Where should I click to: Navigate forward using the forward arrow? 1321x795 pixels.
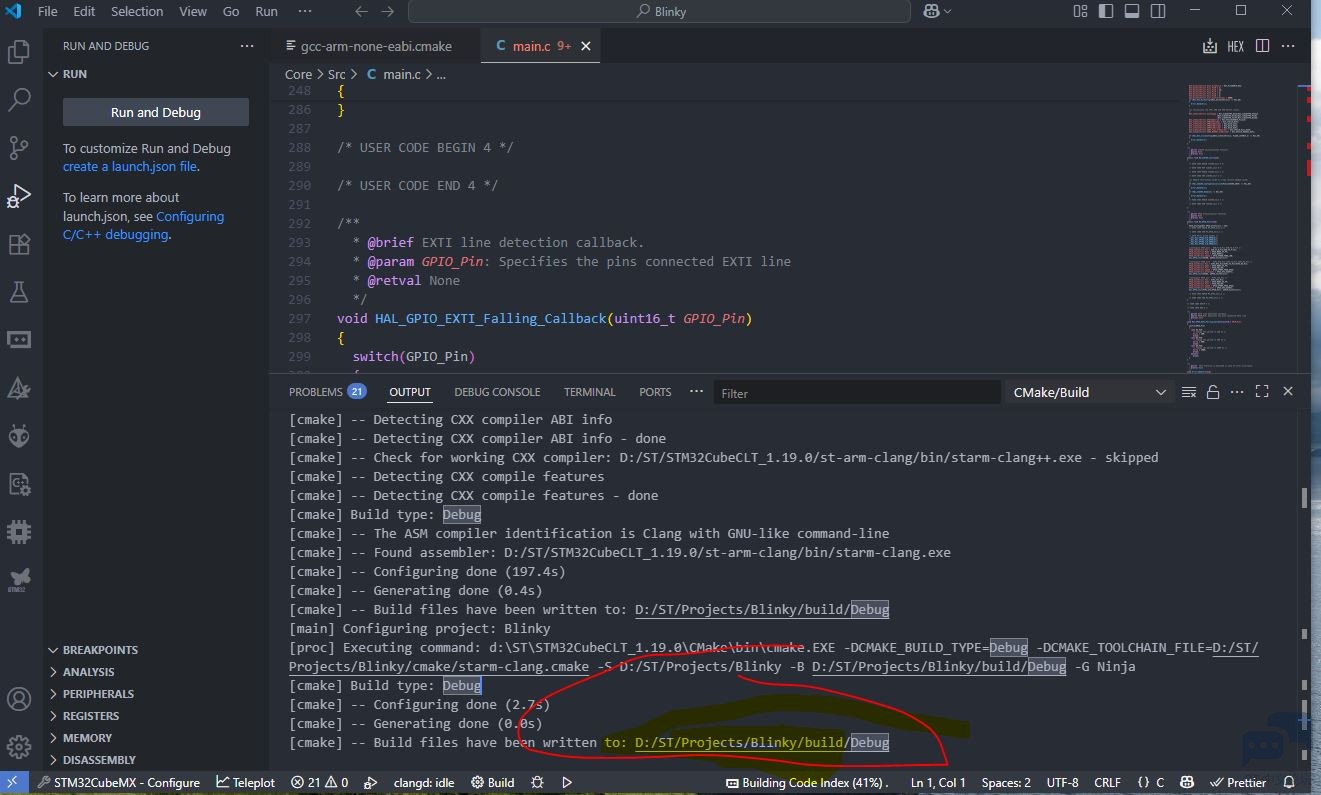[388, 11]
